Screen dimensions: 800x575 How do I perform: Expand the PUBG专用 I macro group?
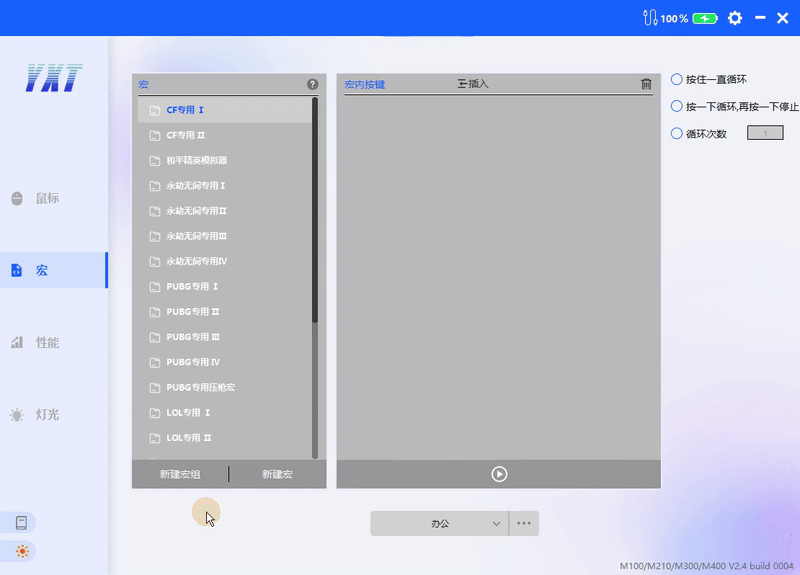(x=192, y=286)
